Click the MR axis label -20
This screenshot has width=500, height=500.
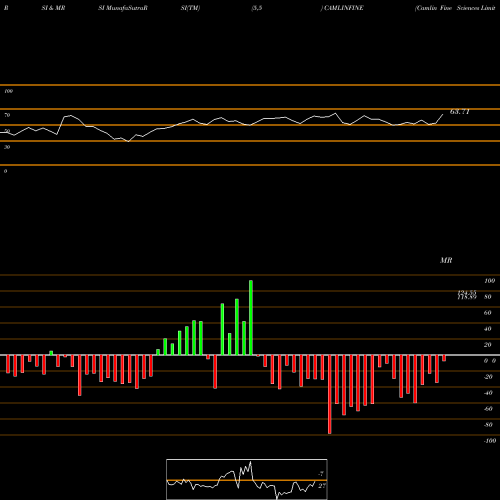point(488,377)
